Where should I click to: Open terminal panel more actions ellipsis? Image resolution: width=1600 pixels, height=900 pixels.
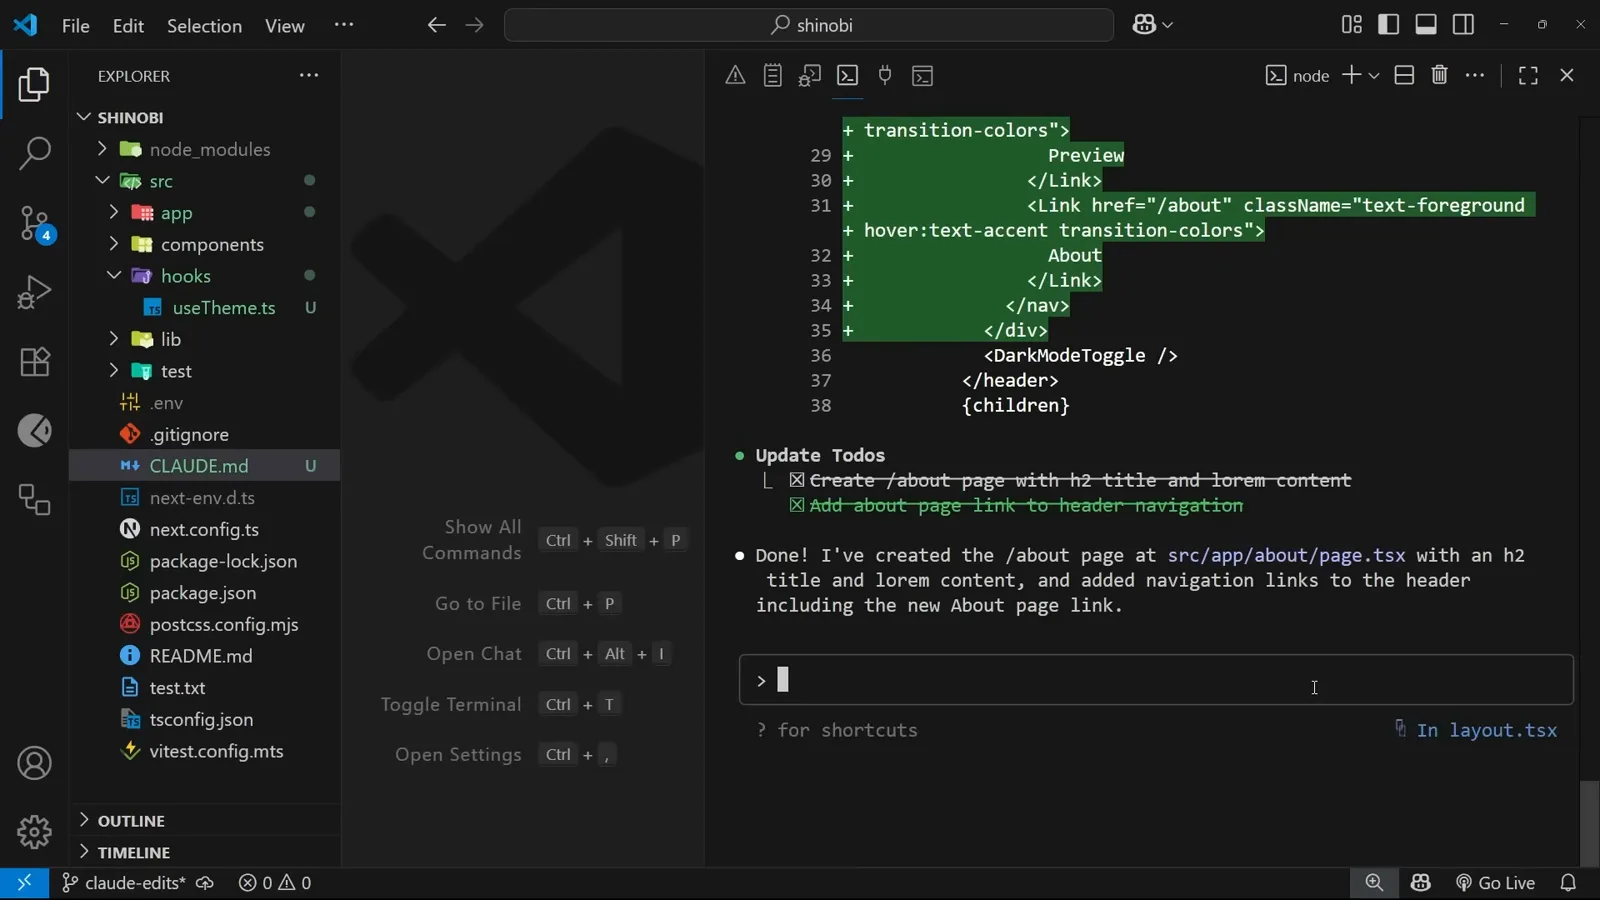point(1475,75)
